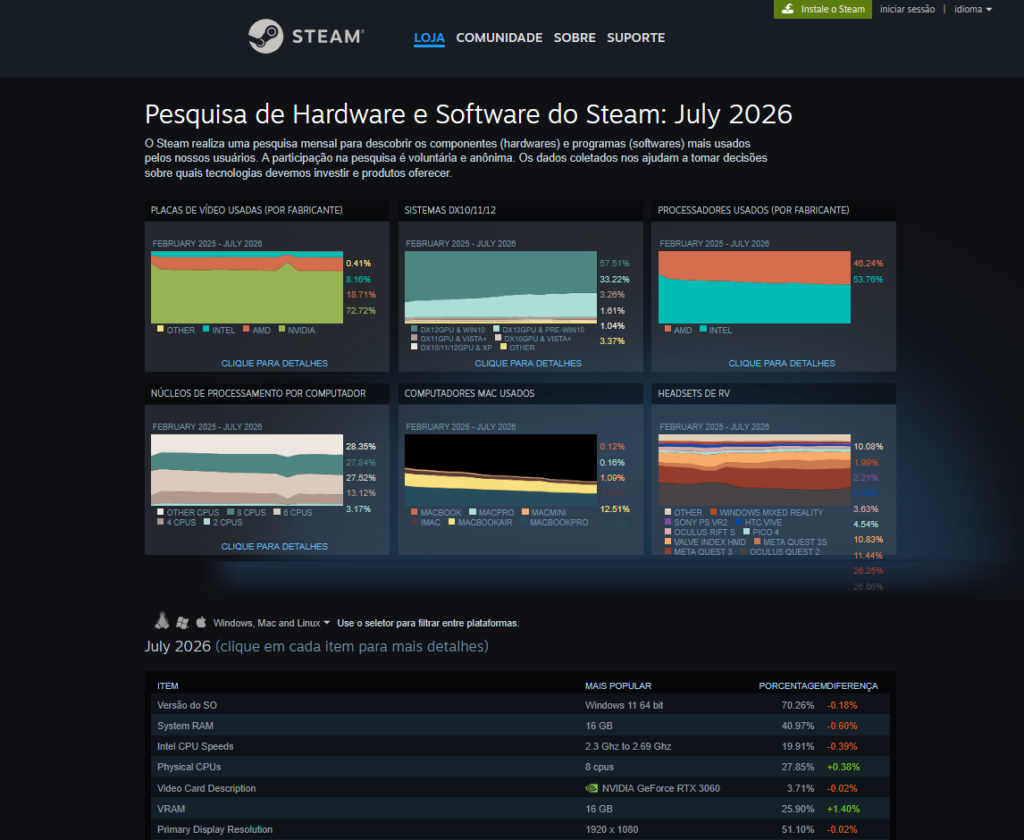
Task: Click the DX12GPU & WIN10 legend swatch
Action: (414, 329)
